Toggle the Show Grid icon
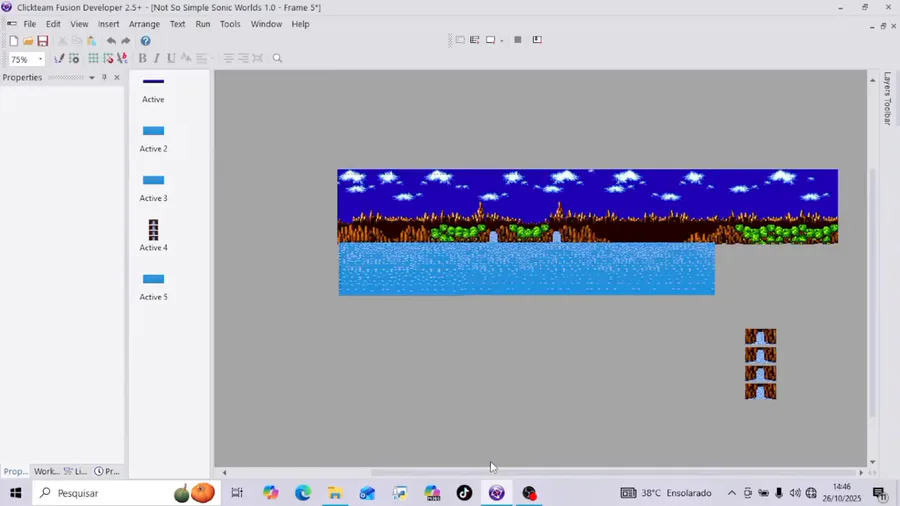This screenshot has height=506, width=900. (x=93, y=58)
